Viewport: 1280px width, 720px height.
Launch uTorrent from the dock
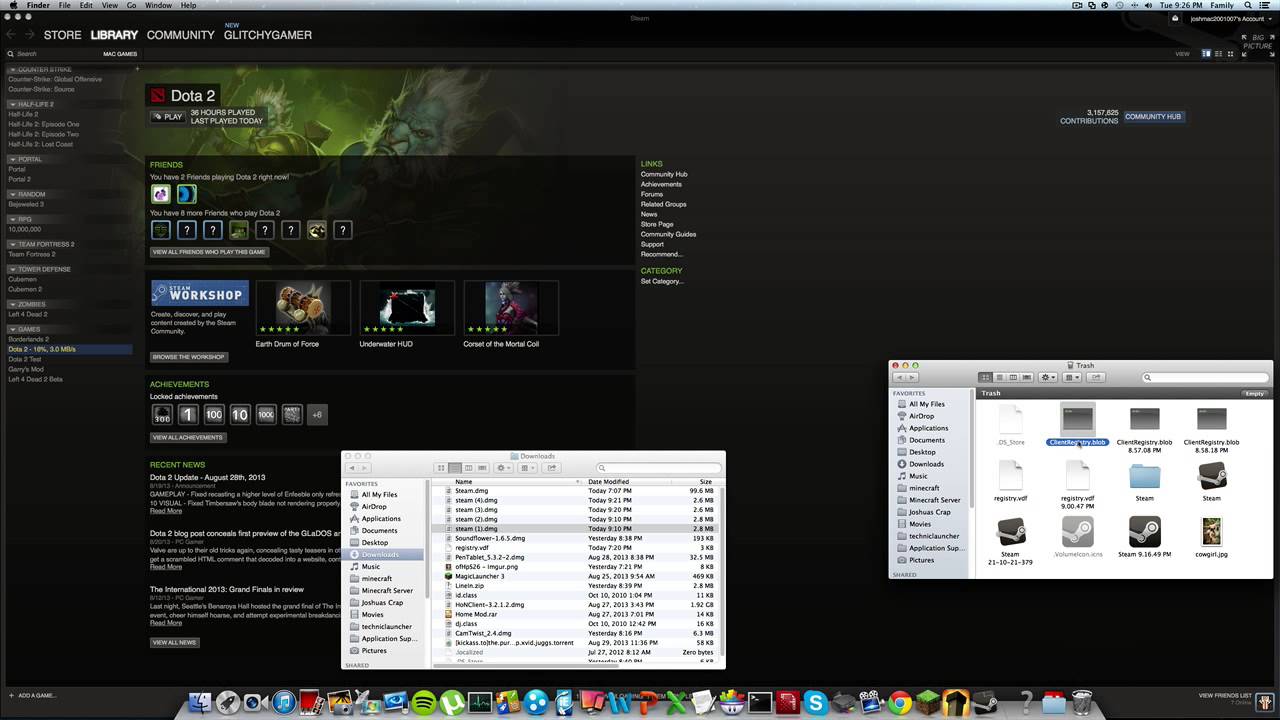[x=452, y=703]
